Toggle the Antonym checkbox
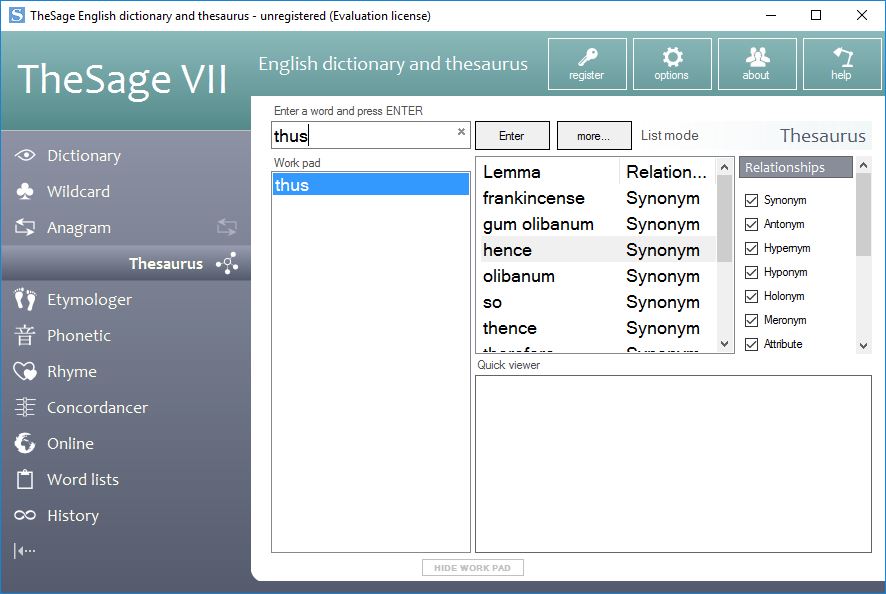Viewport: 886px width, 594px height. tap(751, 224)
